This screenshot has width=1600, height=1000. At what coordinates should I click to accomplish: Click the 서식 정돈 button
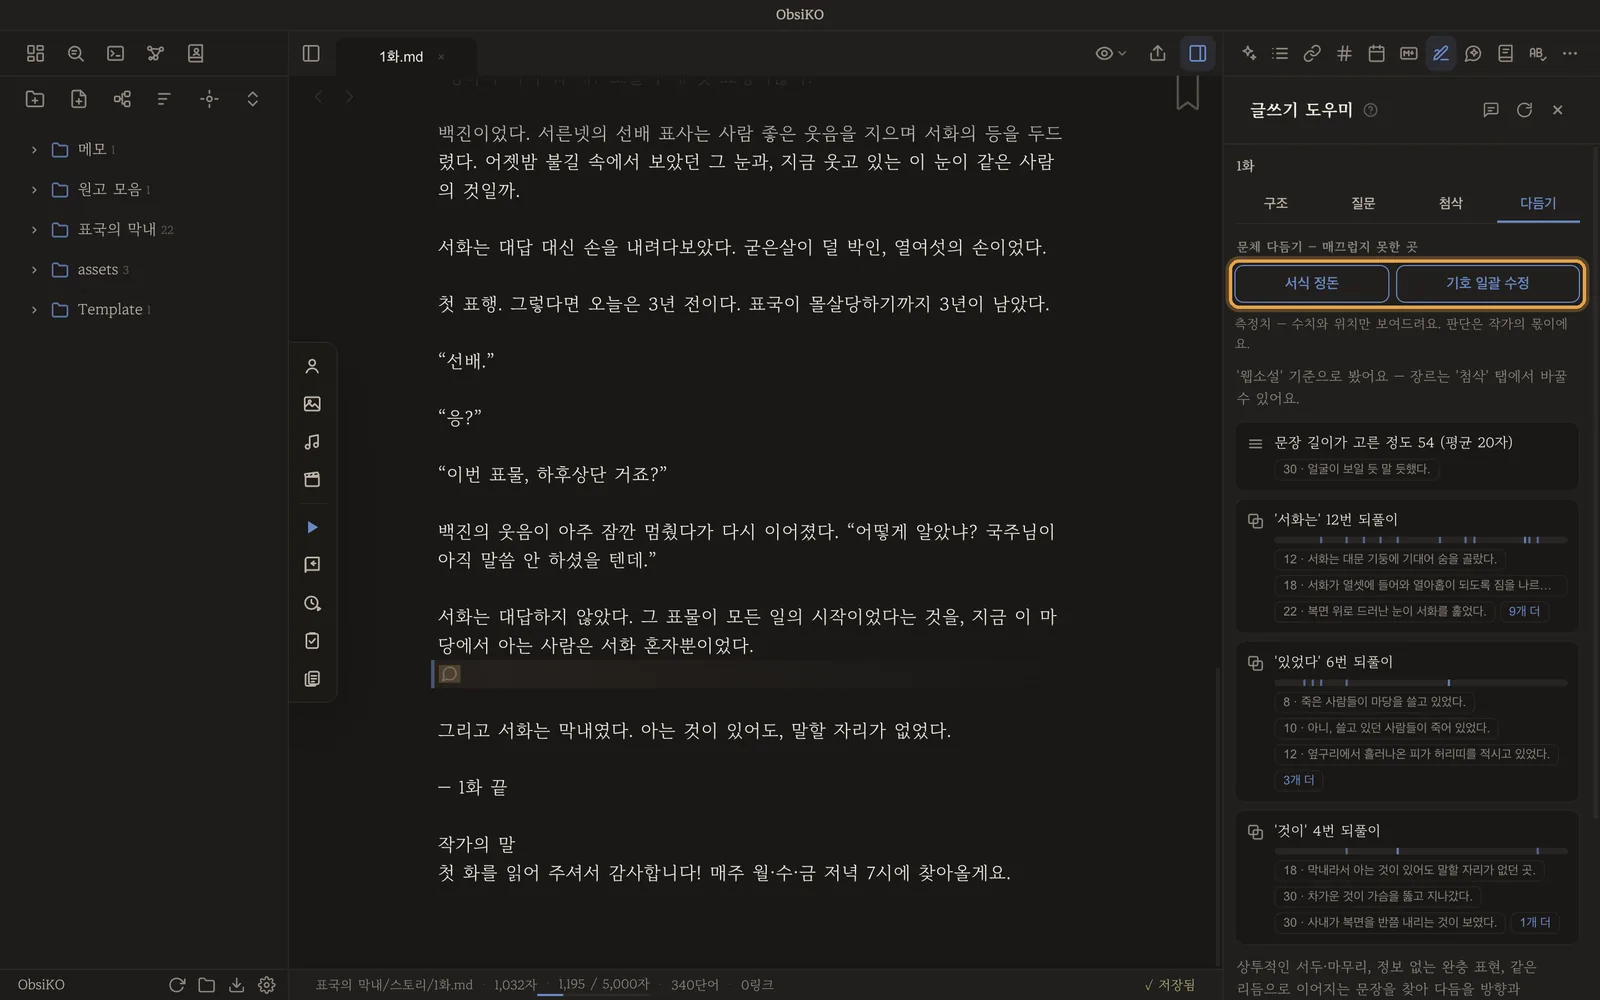tap(1311, 284)
